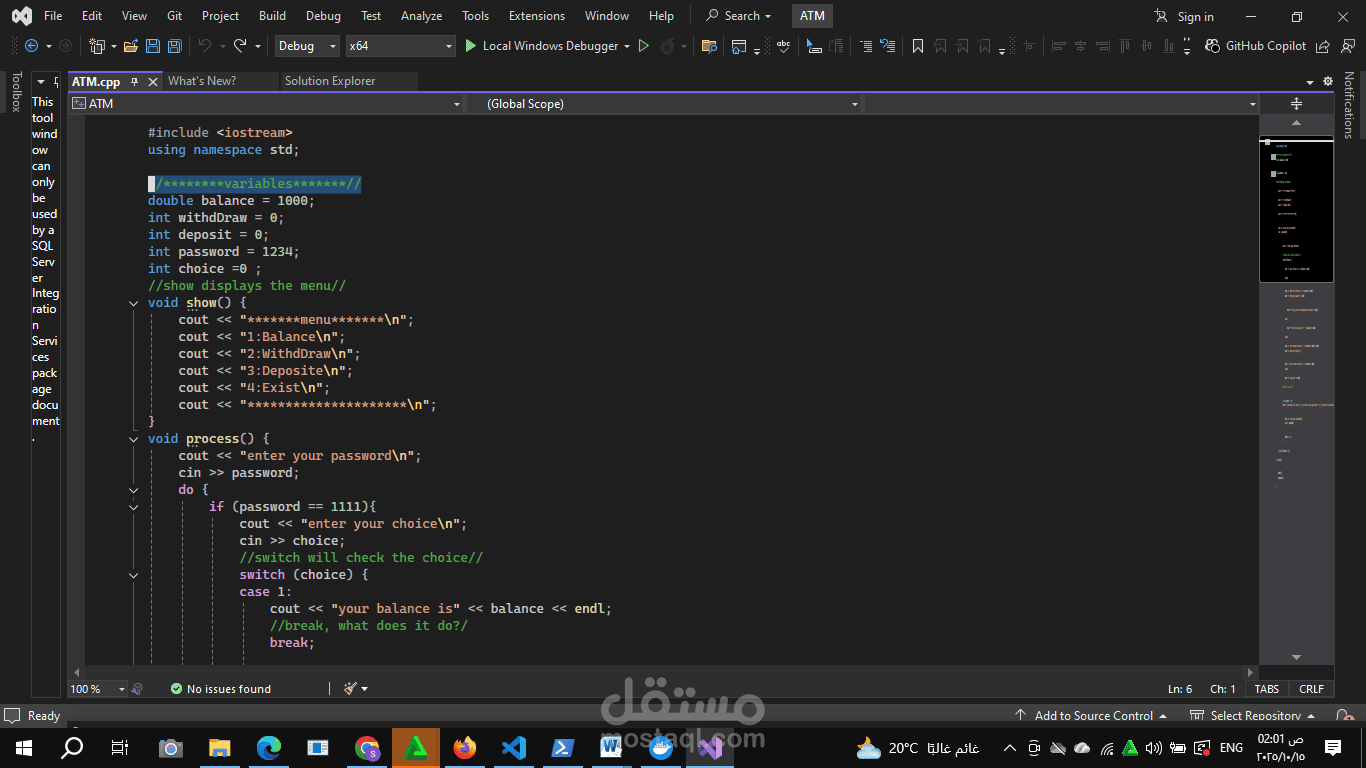Screen dimensions: 1366x768
Task: Open the 100 % zoom level dropdown
Action: 98,689
